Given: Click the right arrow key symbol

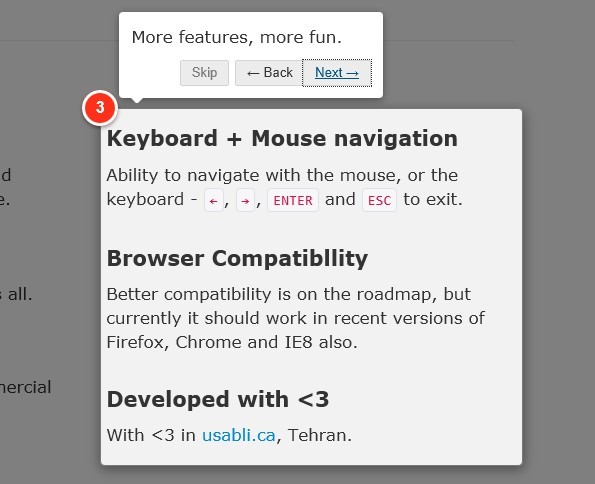Looking at the screenshot, I should (x=245, y=200).
